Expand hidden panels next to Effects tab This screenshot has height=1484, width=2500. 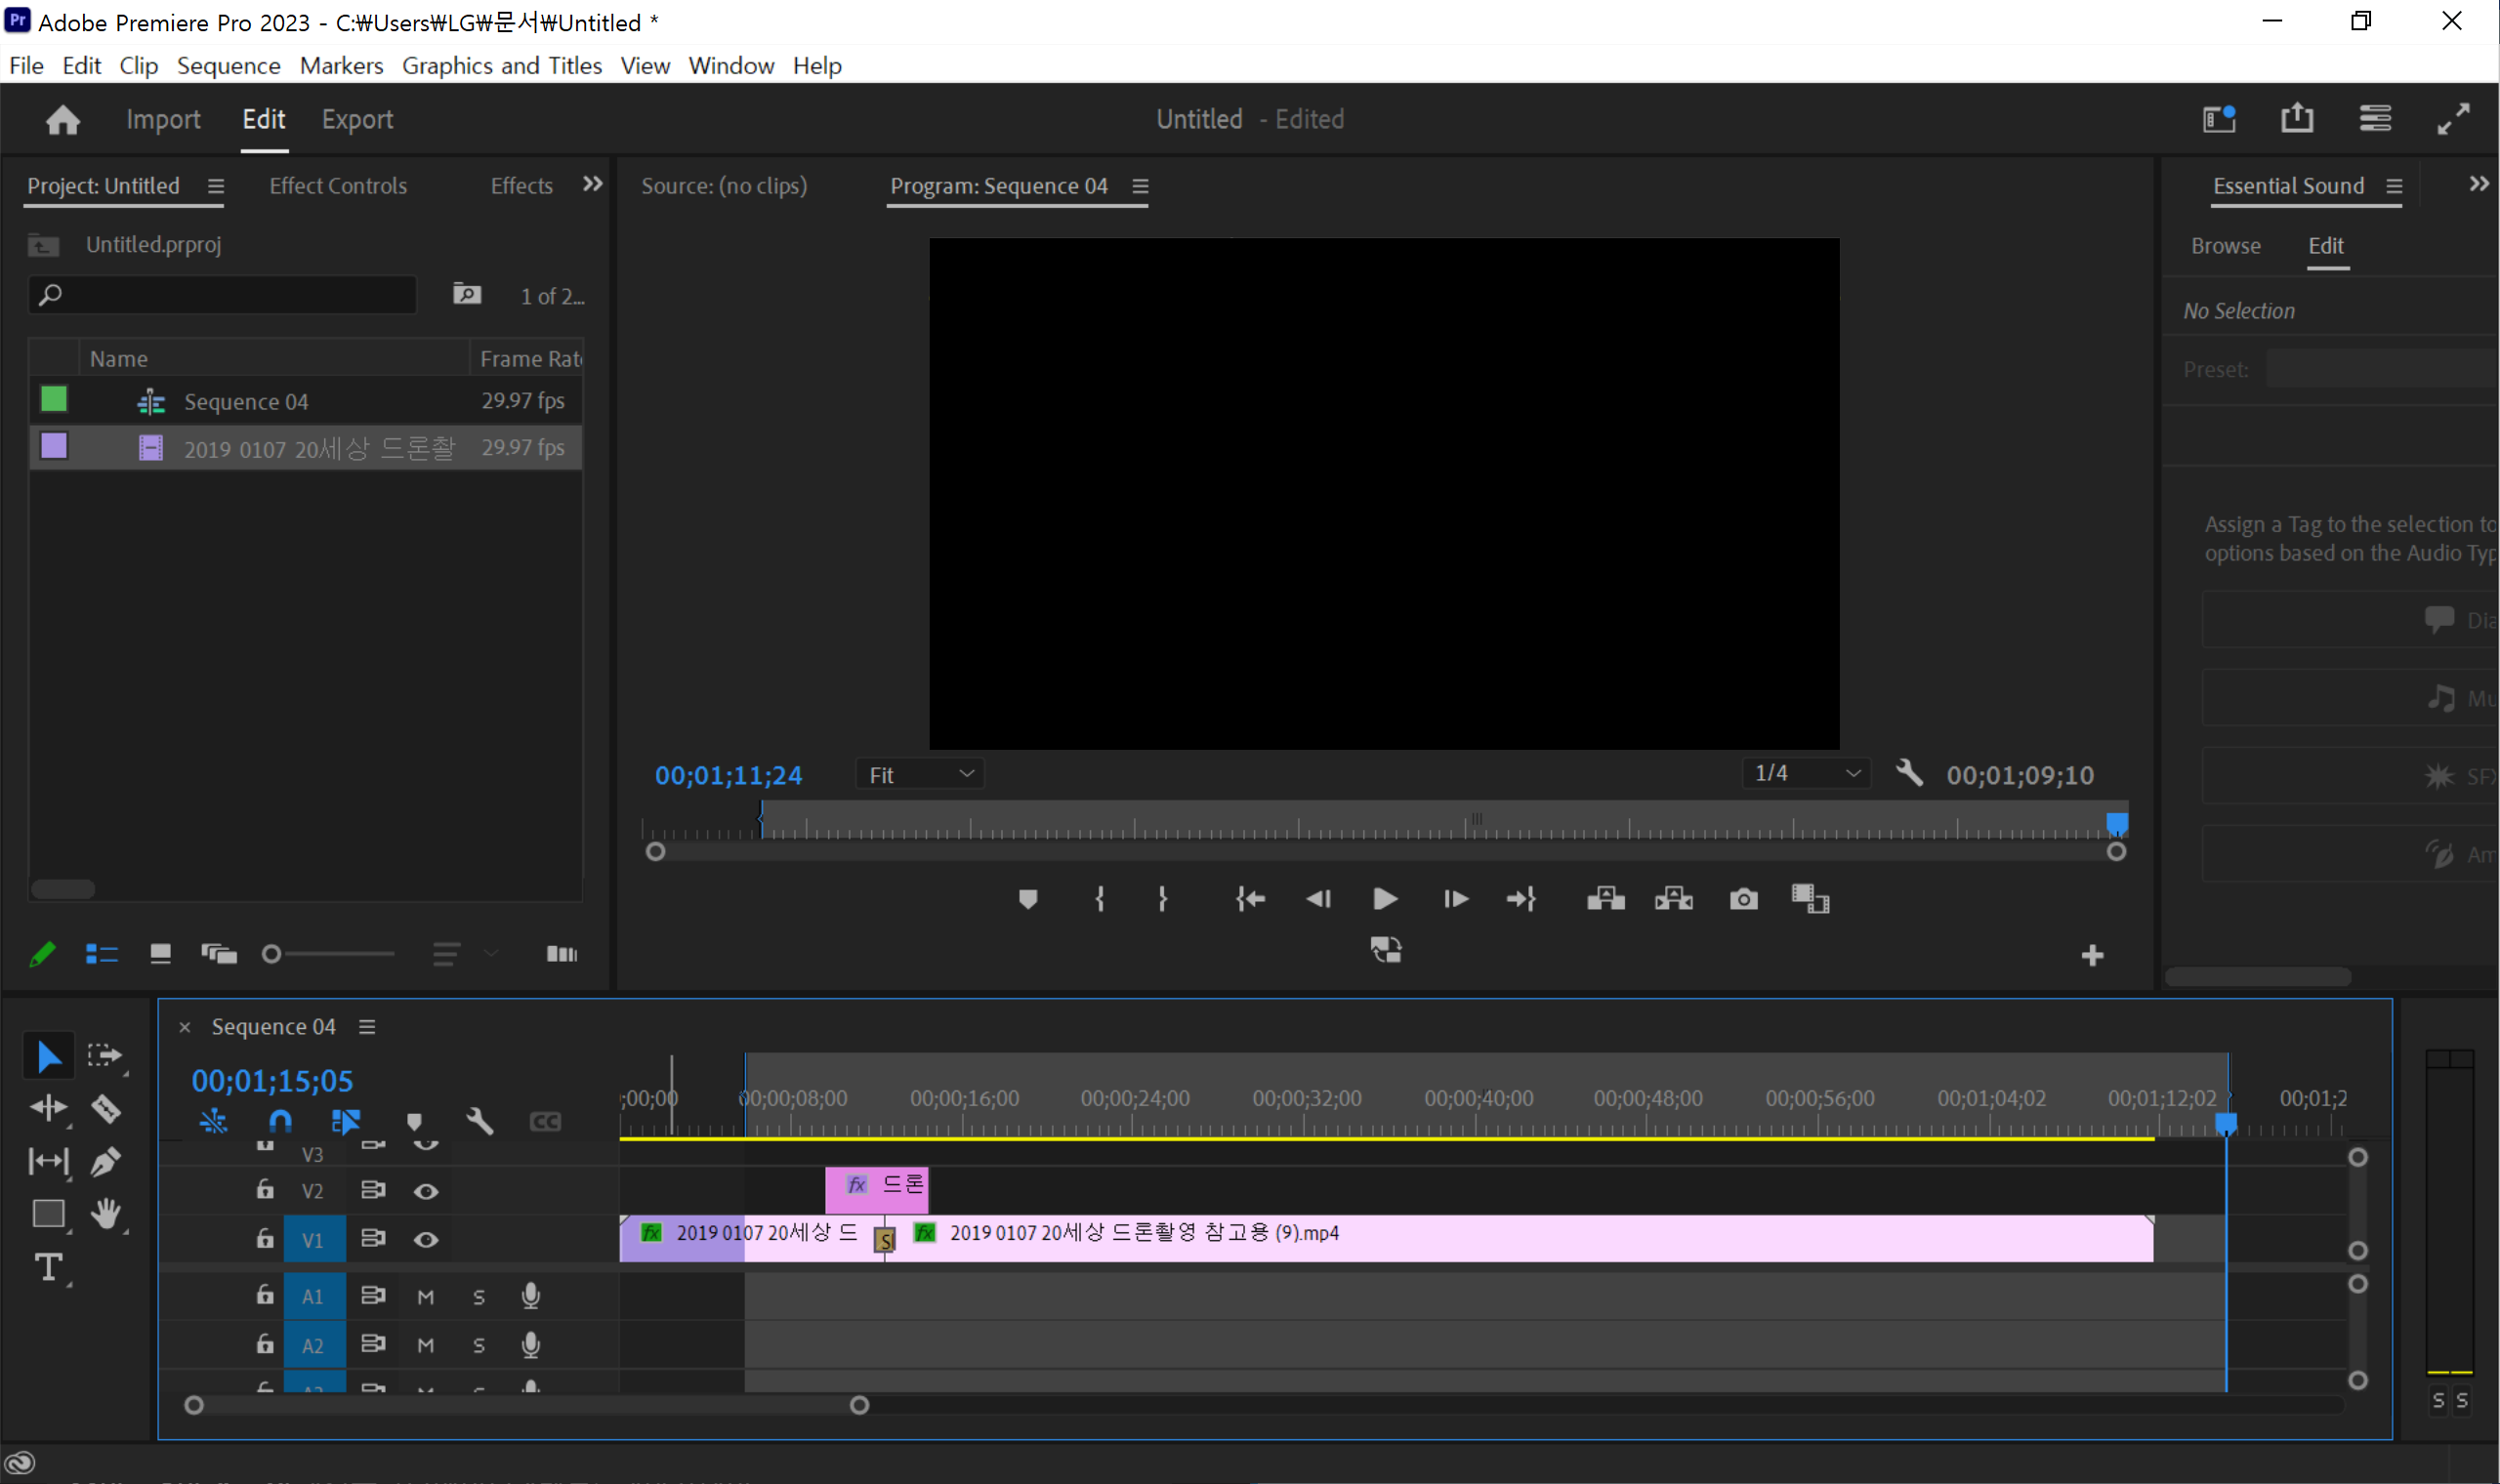592,184
